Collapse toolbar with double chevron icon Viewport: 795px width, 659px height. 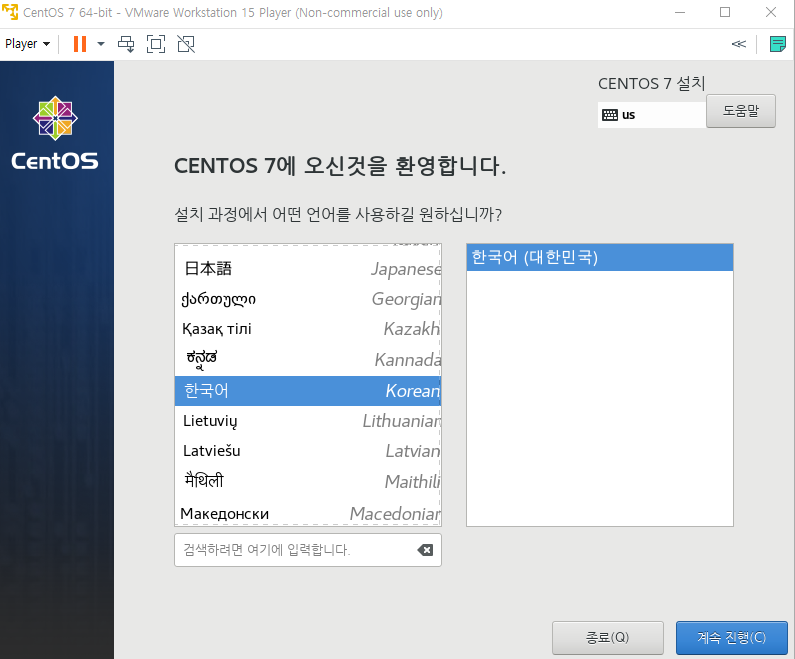coord(739,44)
